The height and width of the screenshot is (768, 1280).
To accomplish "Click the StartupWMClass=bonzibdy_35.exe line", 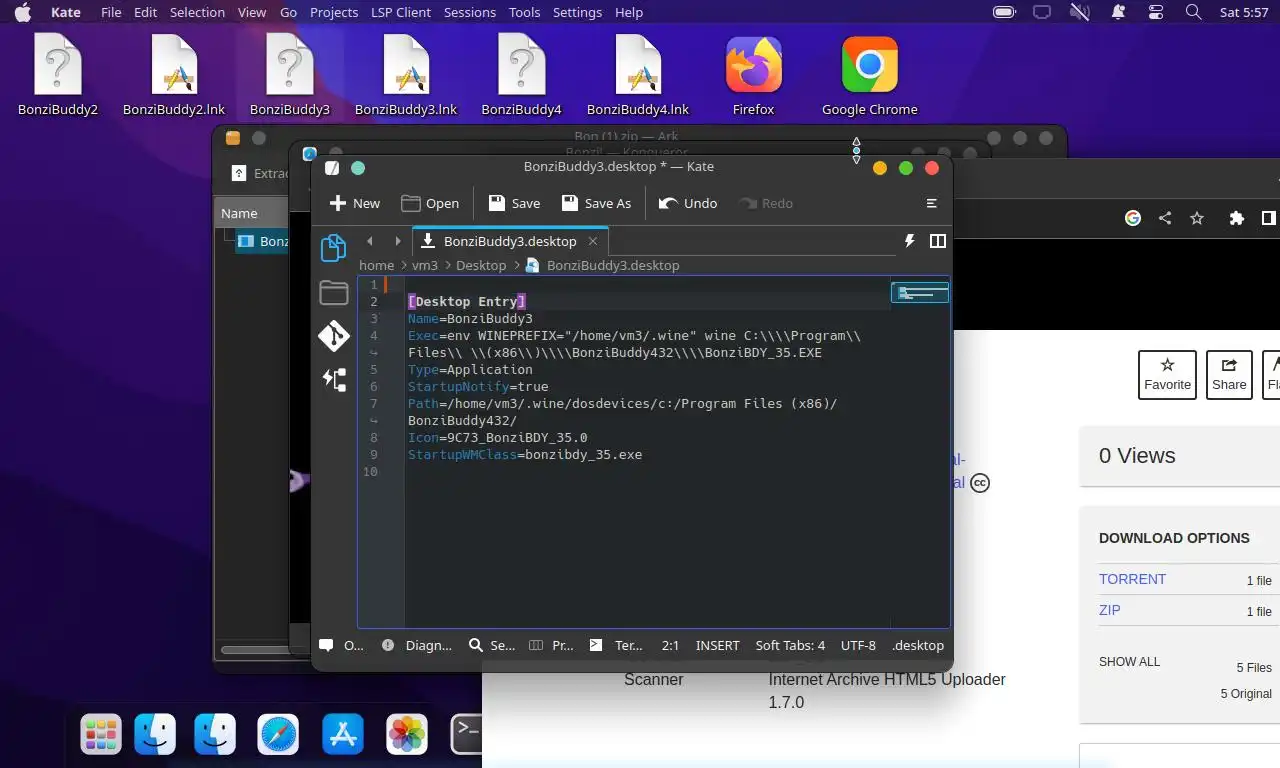I will click(x=525, y=454).
